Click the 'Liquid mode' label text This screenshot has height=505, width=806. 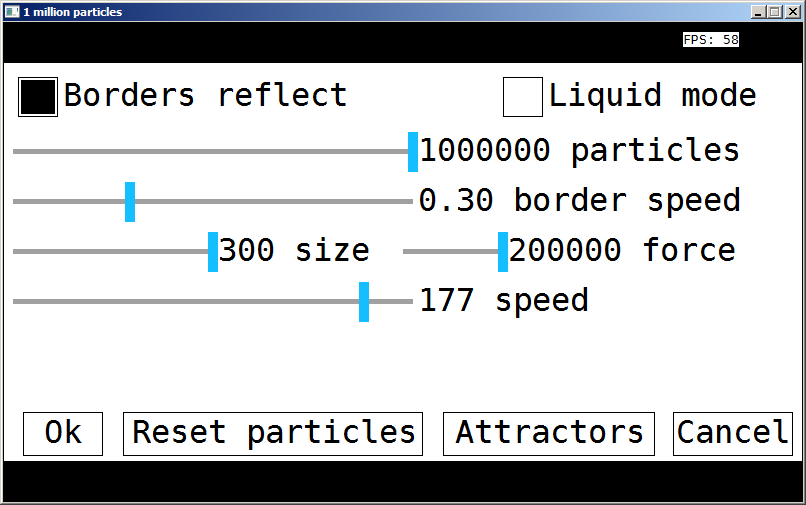click(653, 96)
